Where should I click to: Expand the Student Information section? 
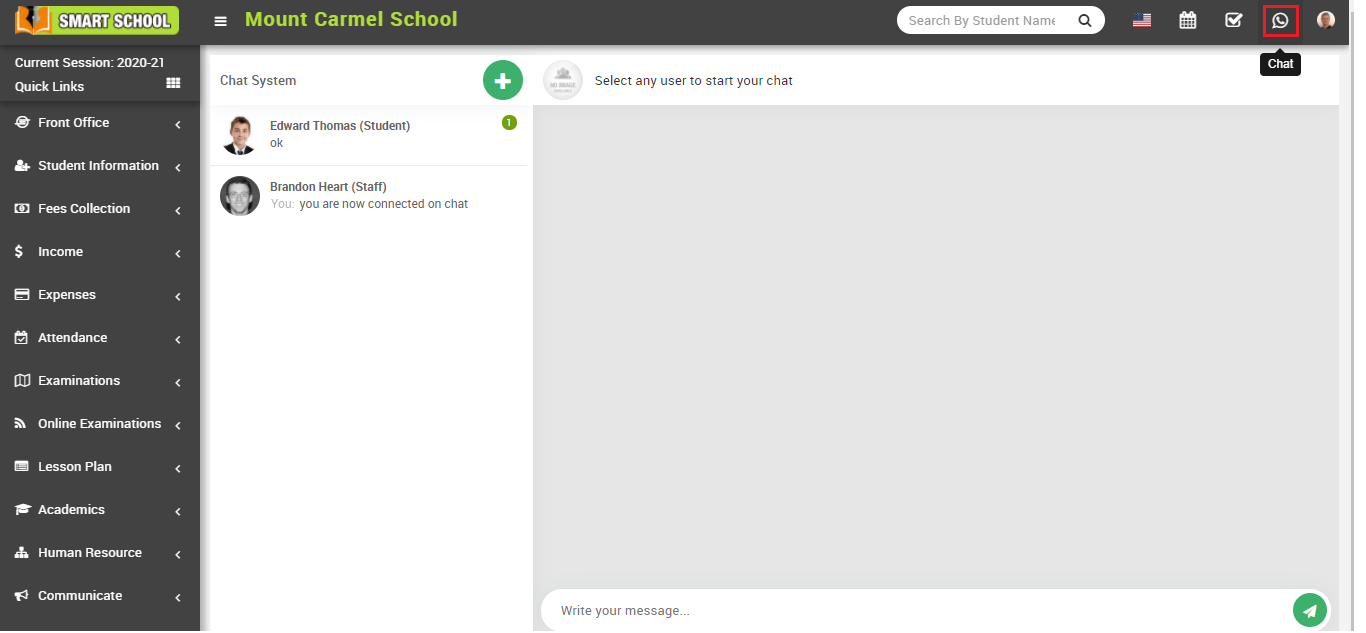tap(97, 165)
